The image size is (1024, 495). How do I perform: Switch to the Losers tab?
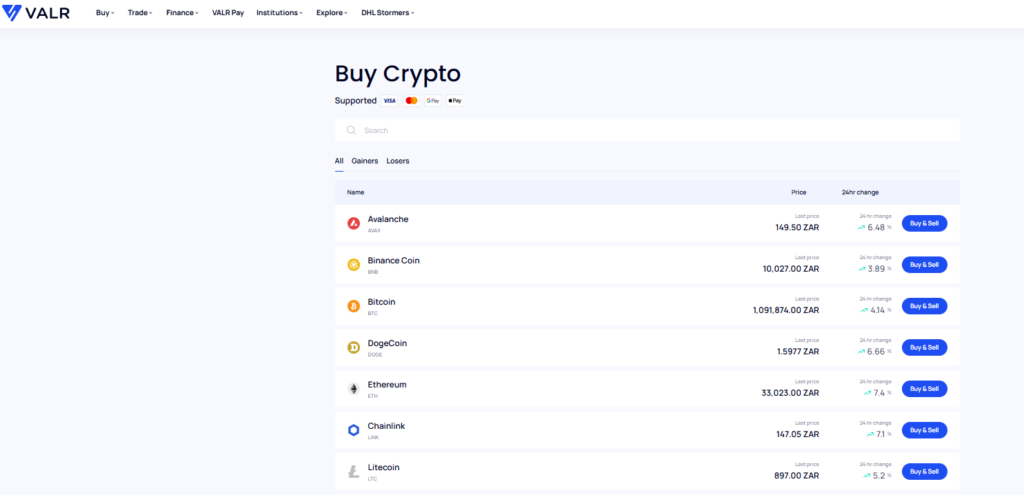pyautogui.click(x=398, y=161)
